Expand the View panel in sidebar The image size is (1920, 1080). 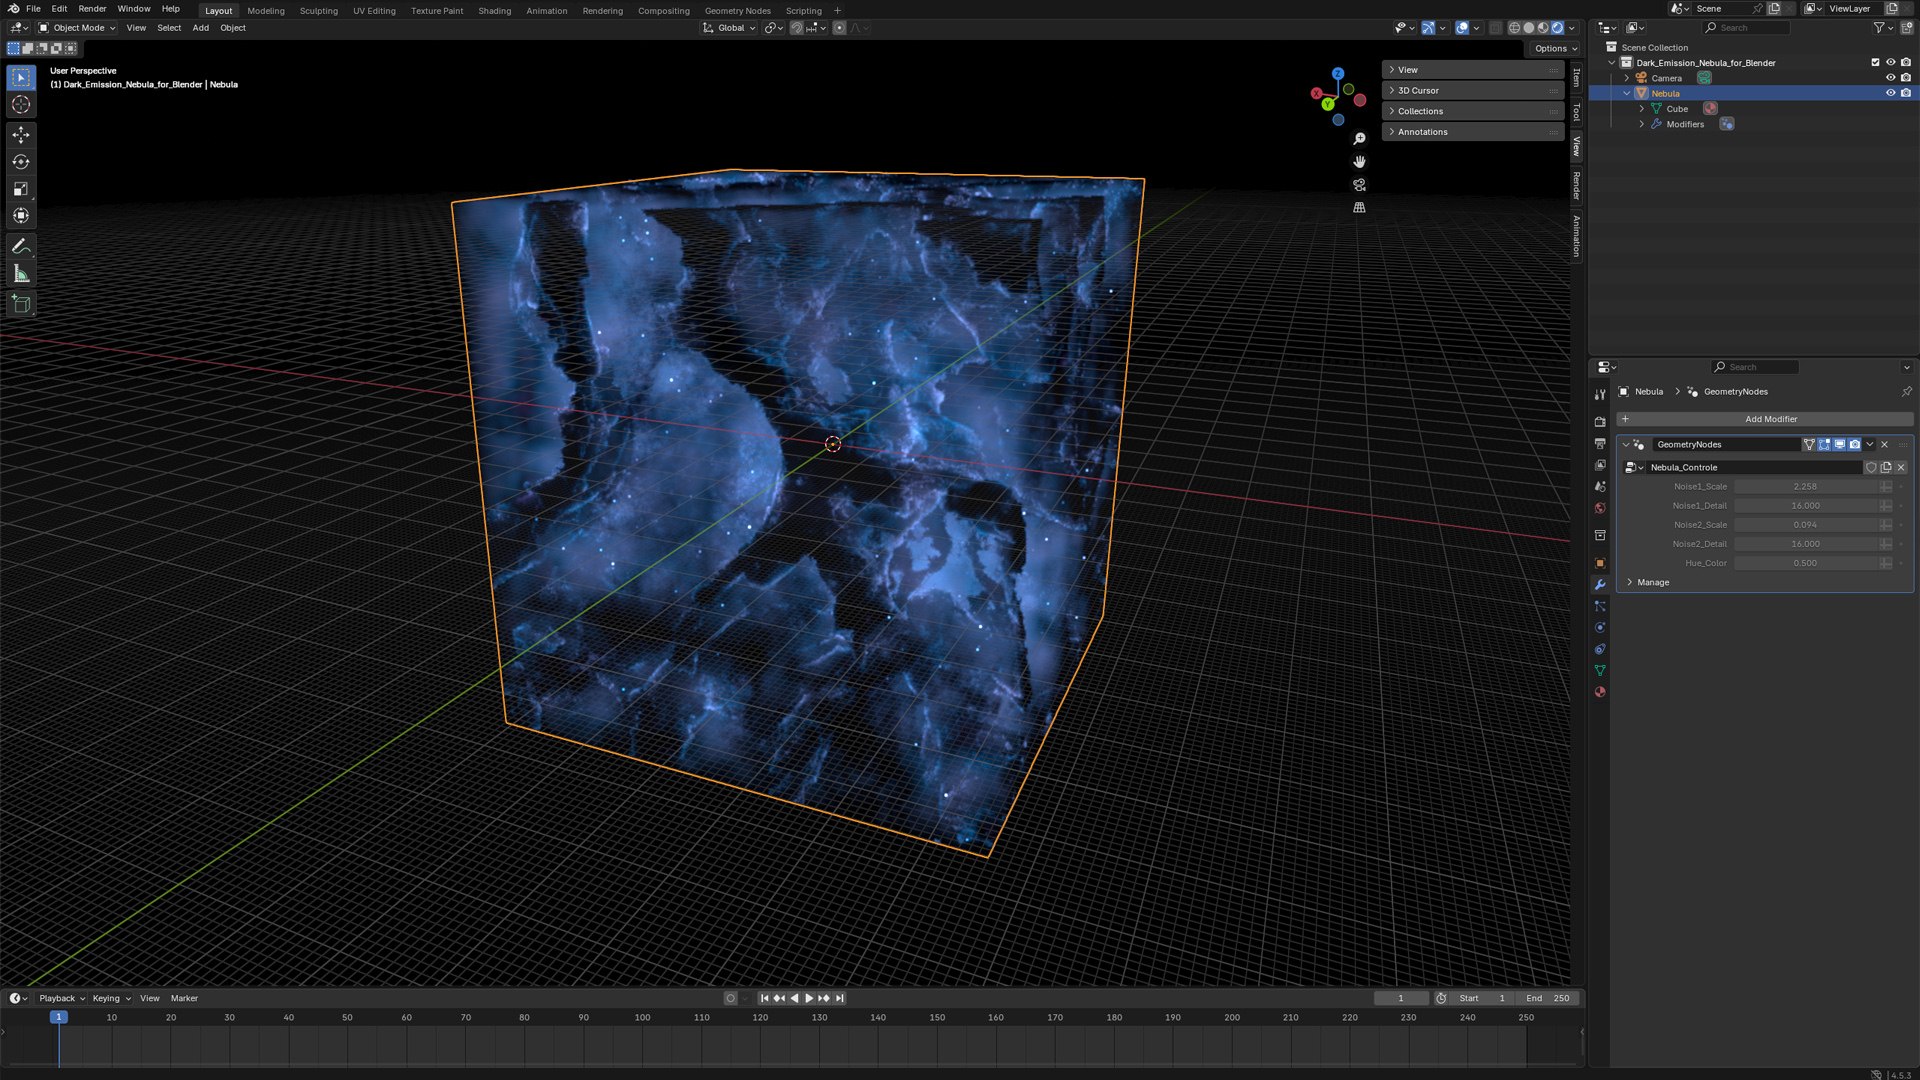pyautogui.click(x=1472, y=70)
